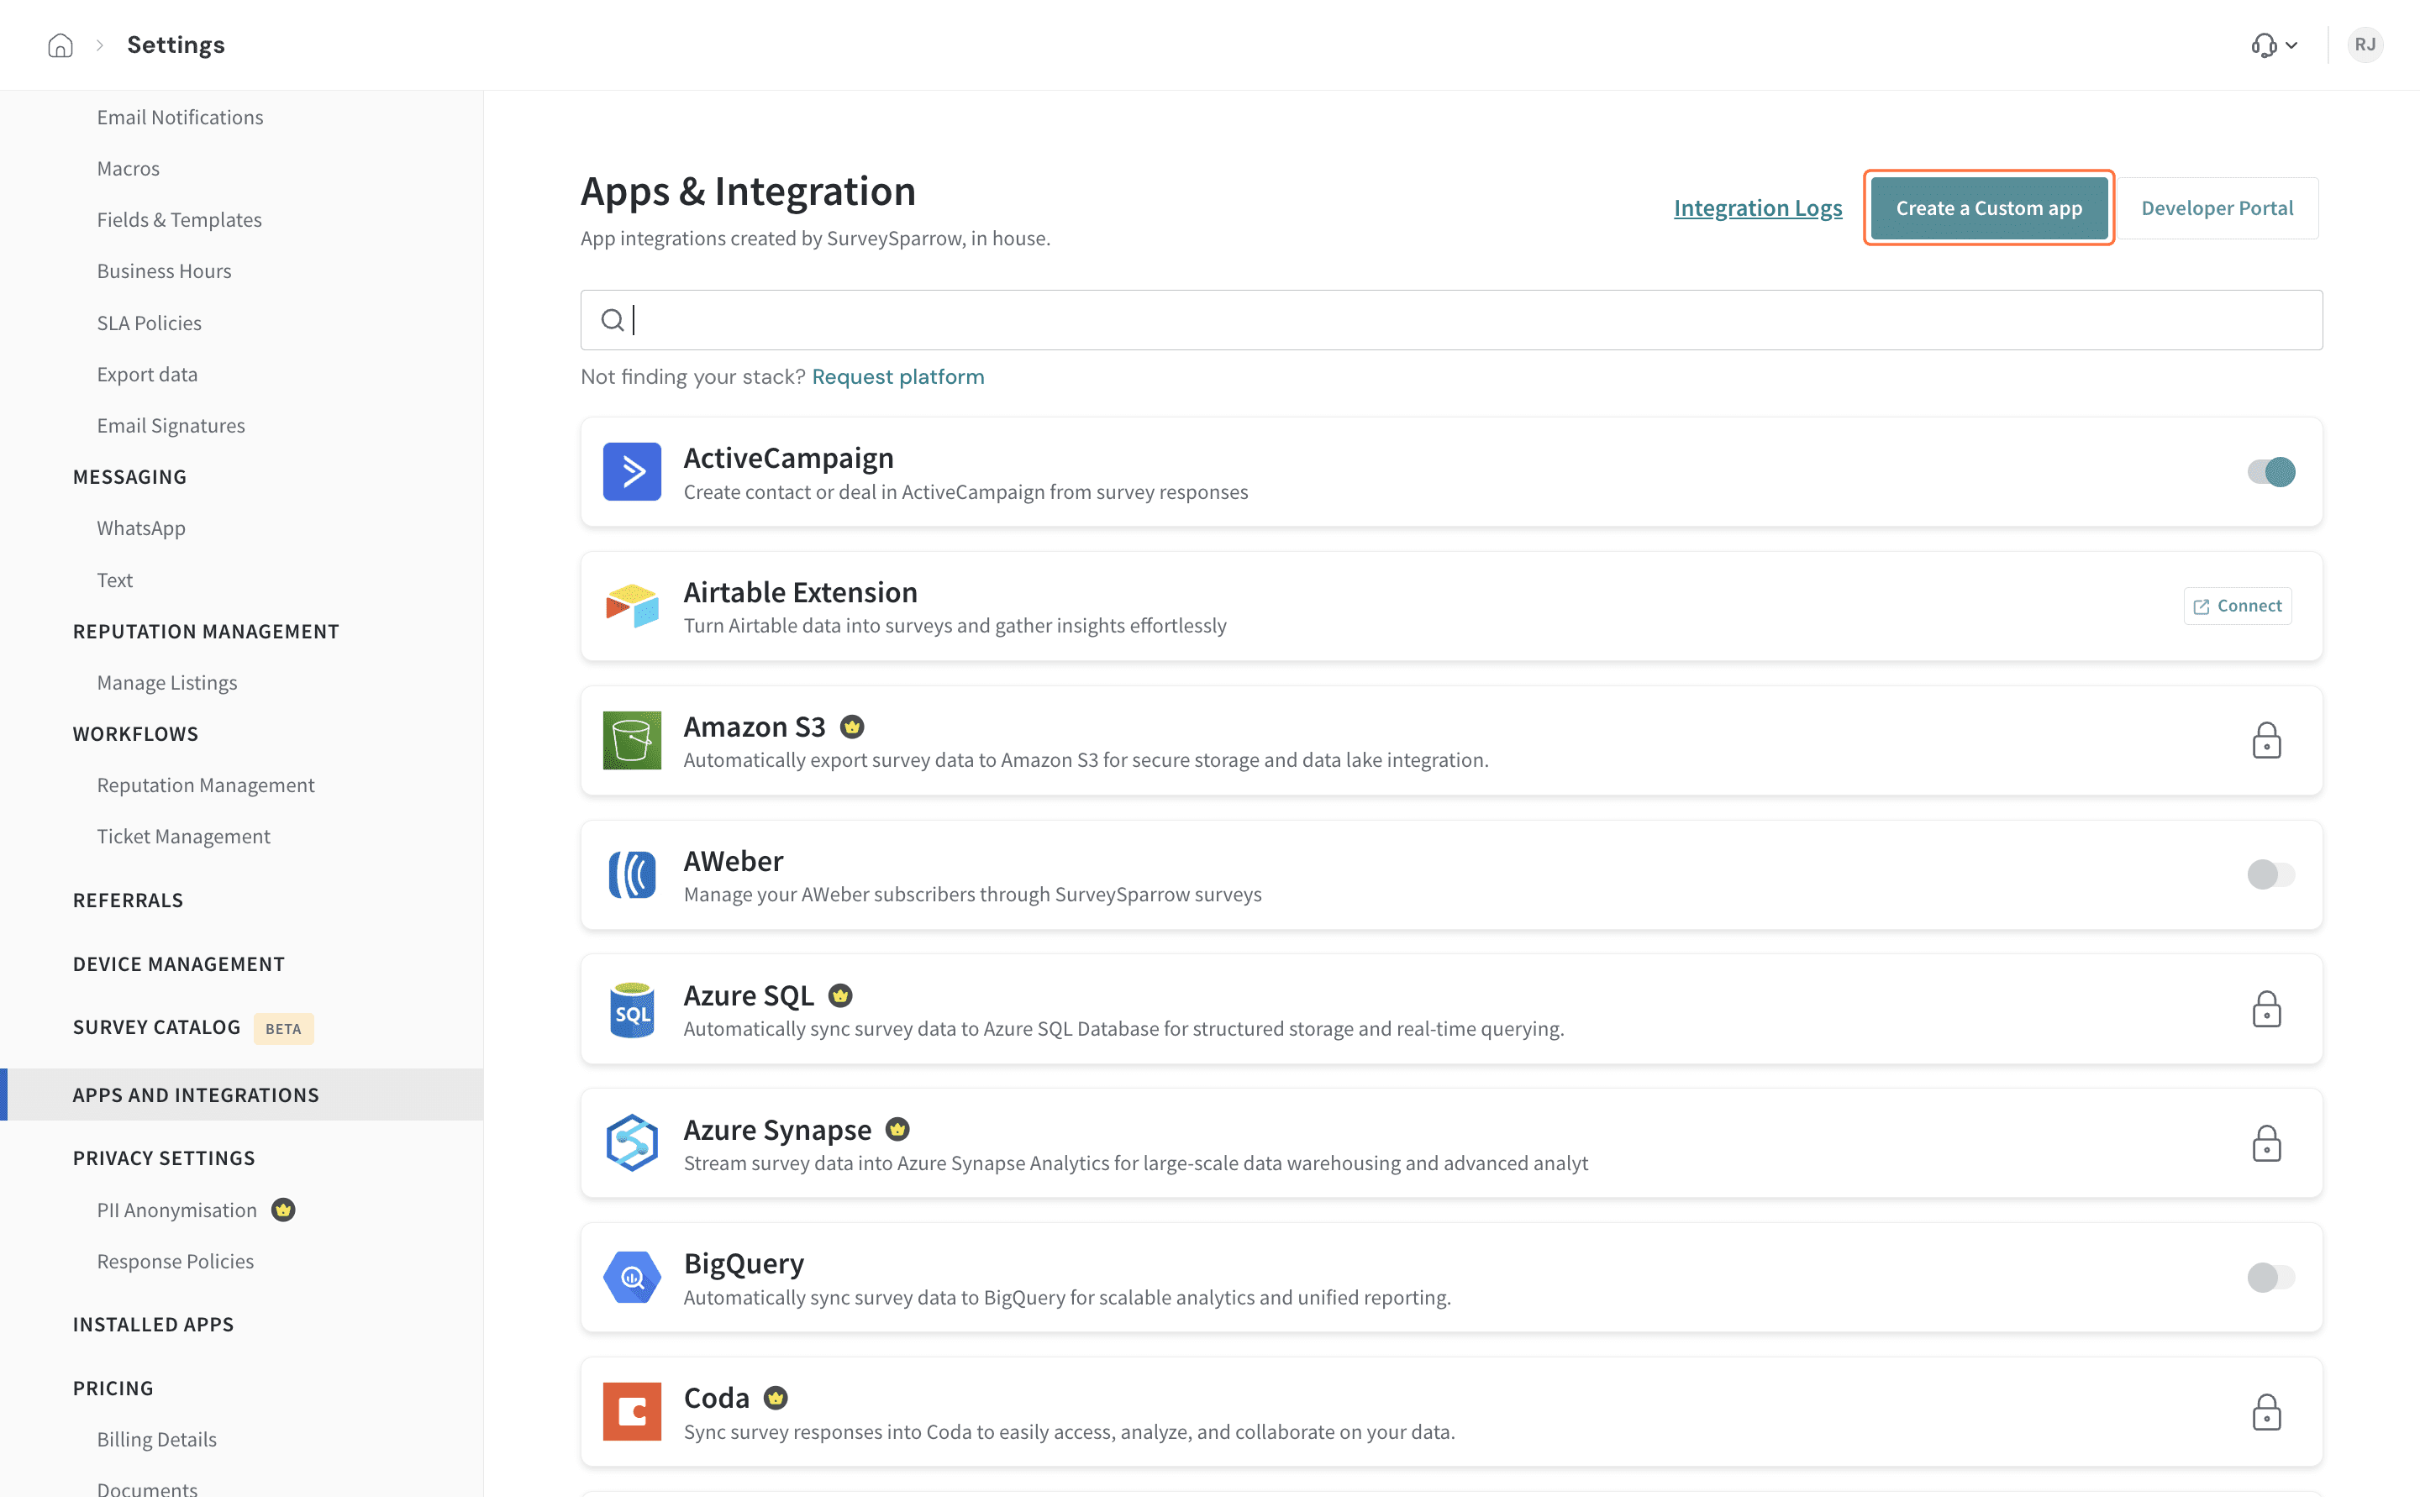Image resolution: width=2420 pixels, height=1512 pixels.
Task: Open Apps and Integrations section
Action: [x=242, y=1095]
